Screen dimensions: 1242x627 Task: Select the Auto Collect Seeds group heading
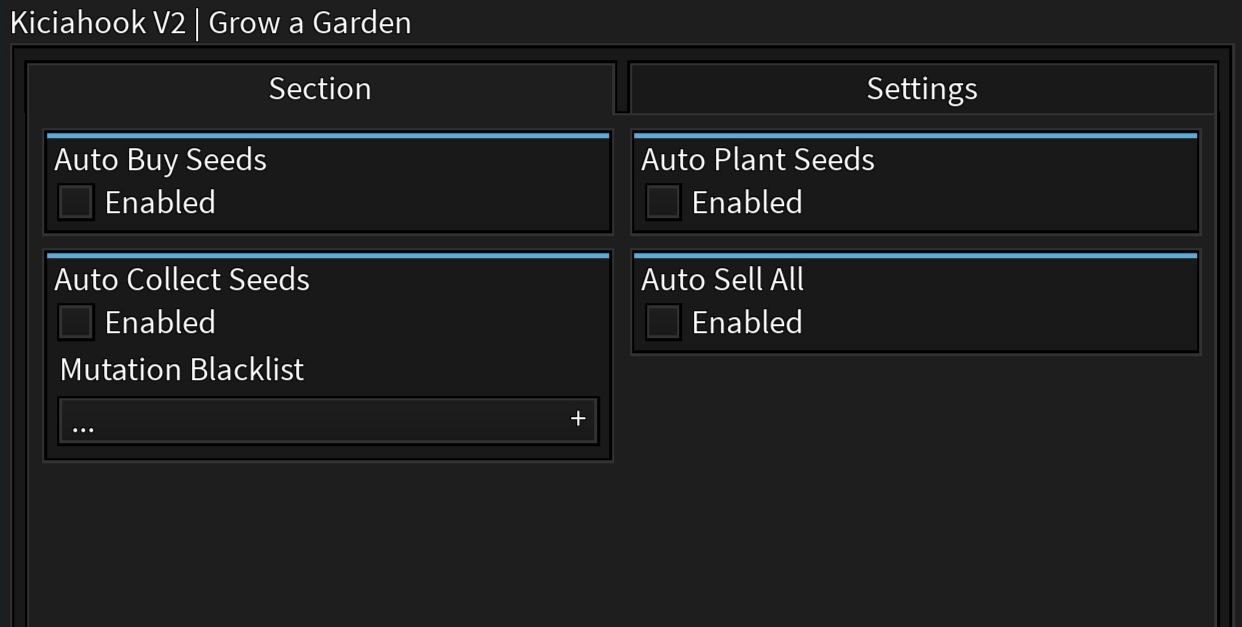tap(182, 280)
